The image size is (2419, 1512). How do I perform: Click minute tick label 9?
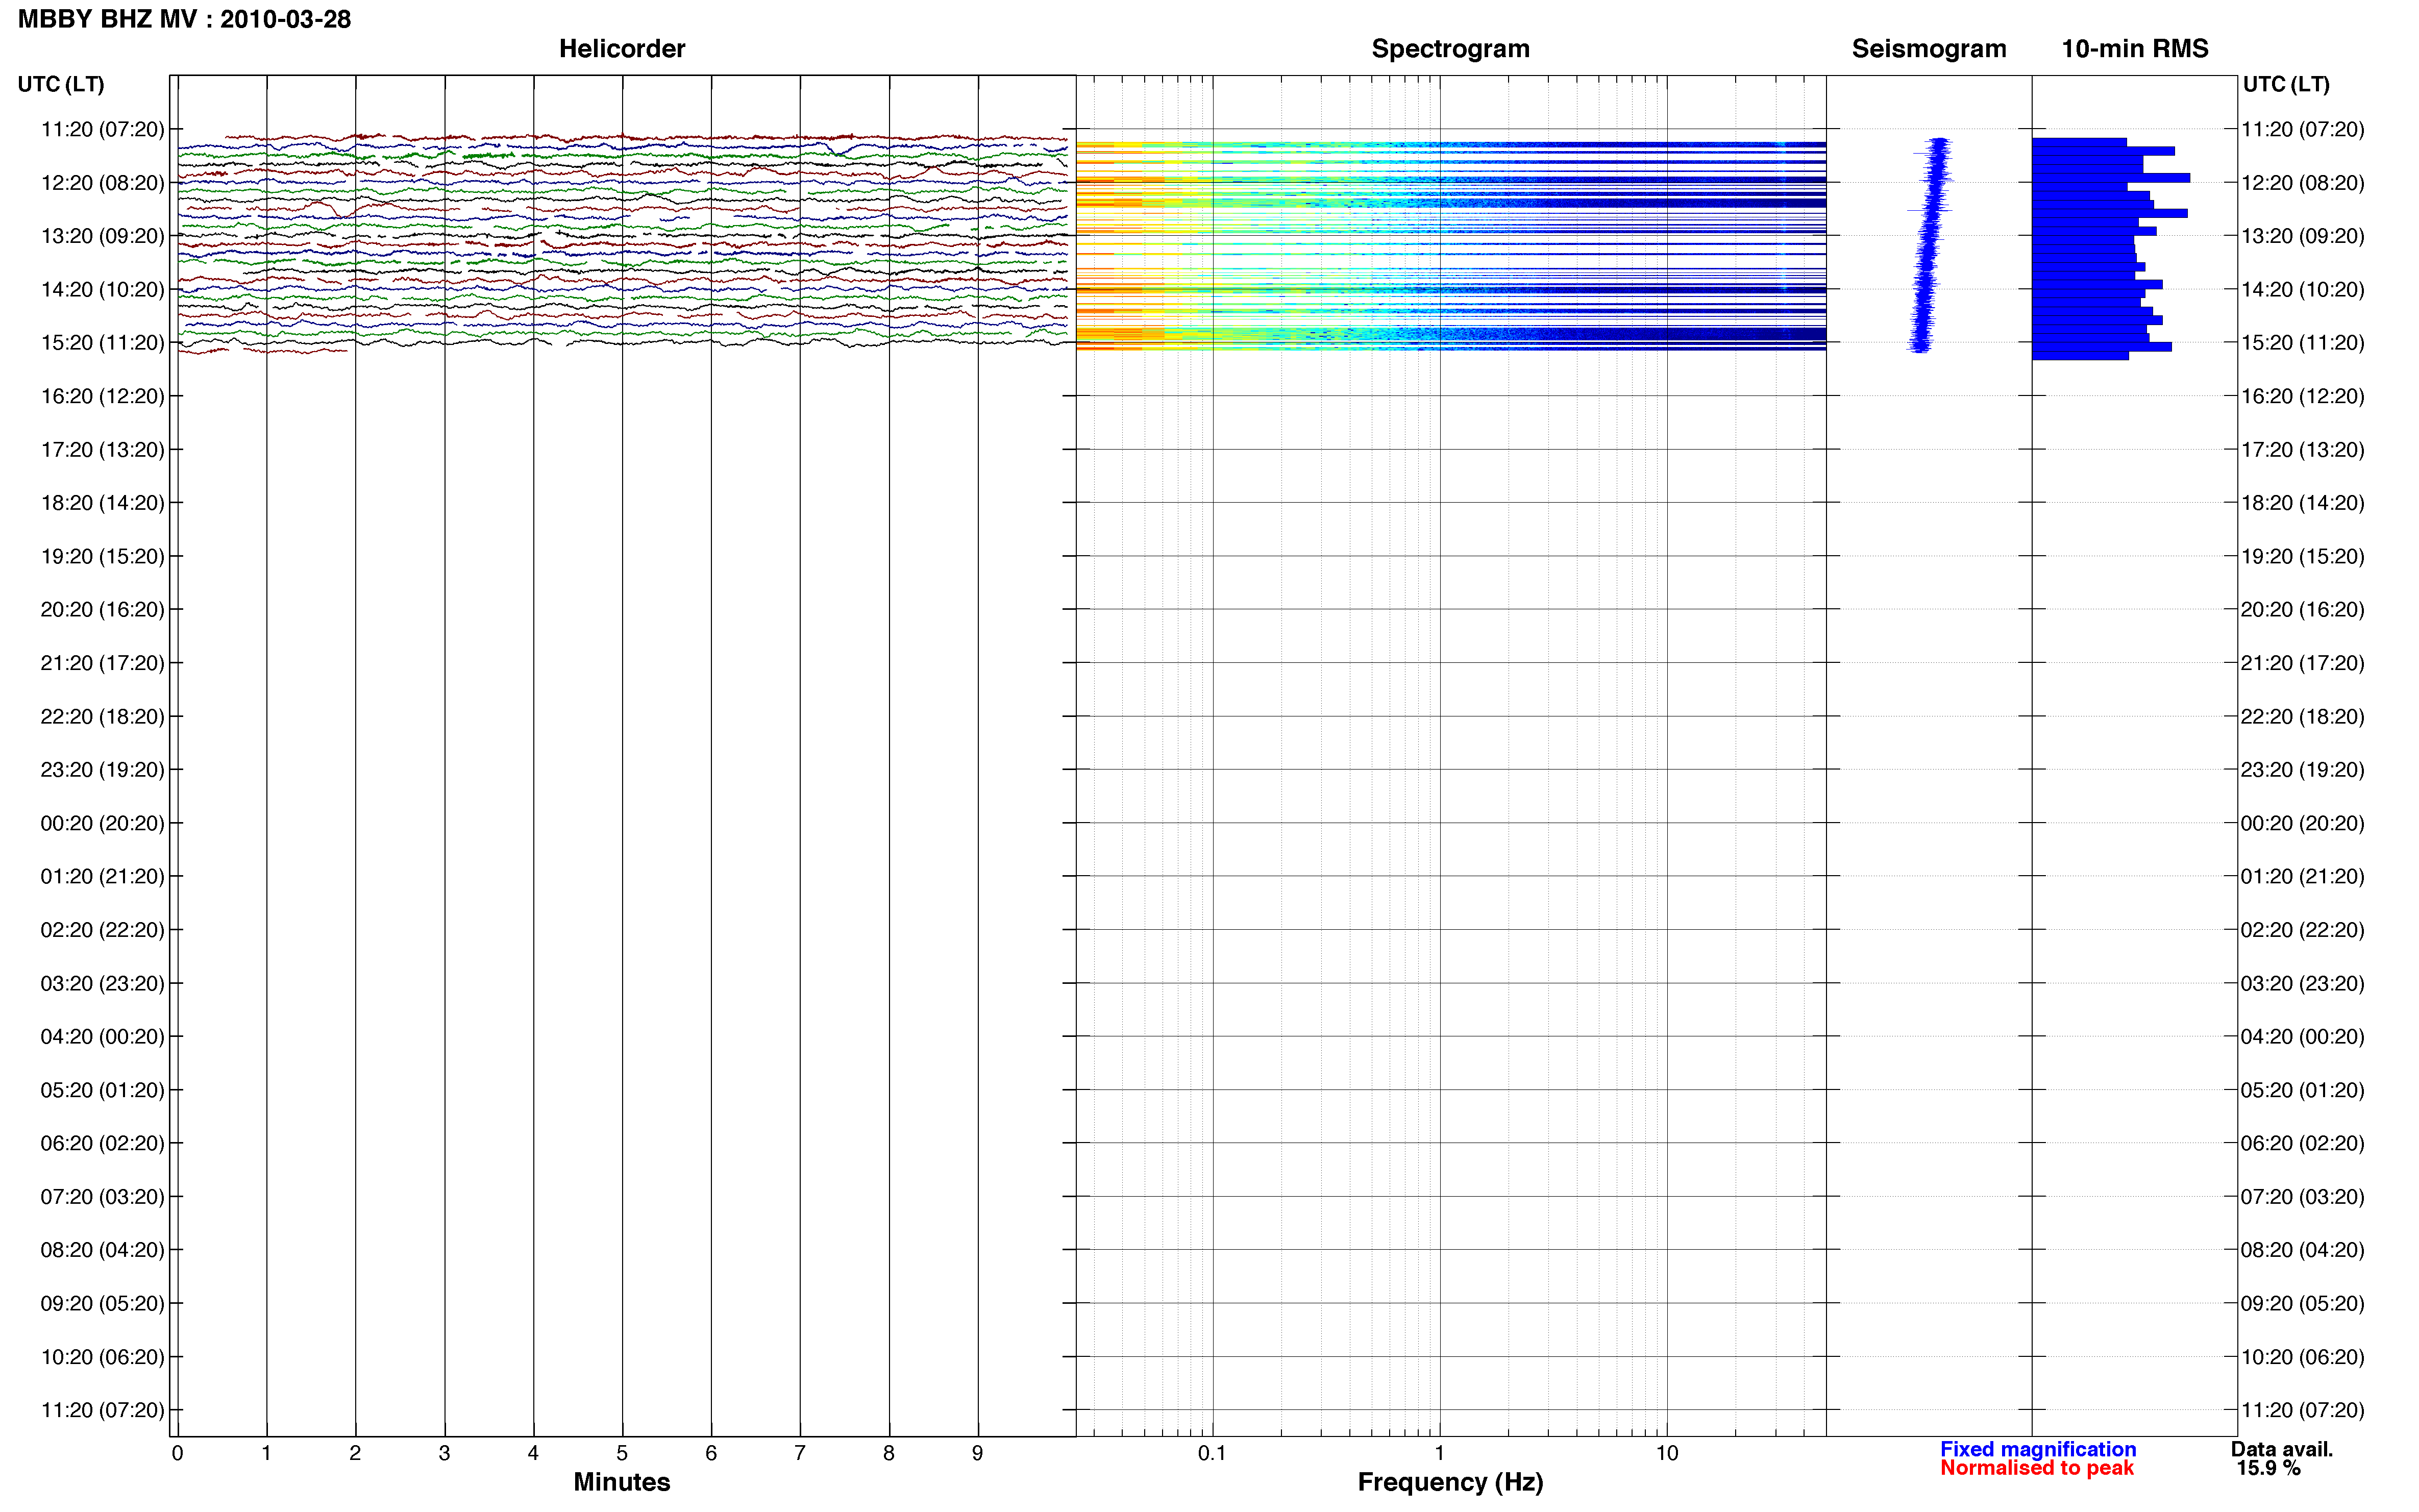(978, 1453)
